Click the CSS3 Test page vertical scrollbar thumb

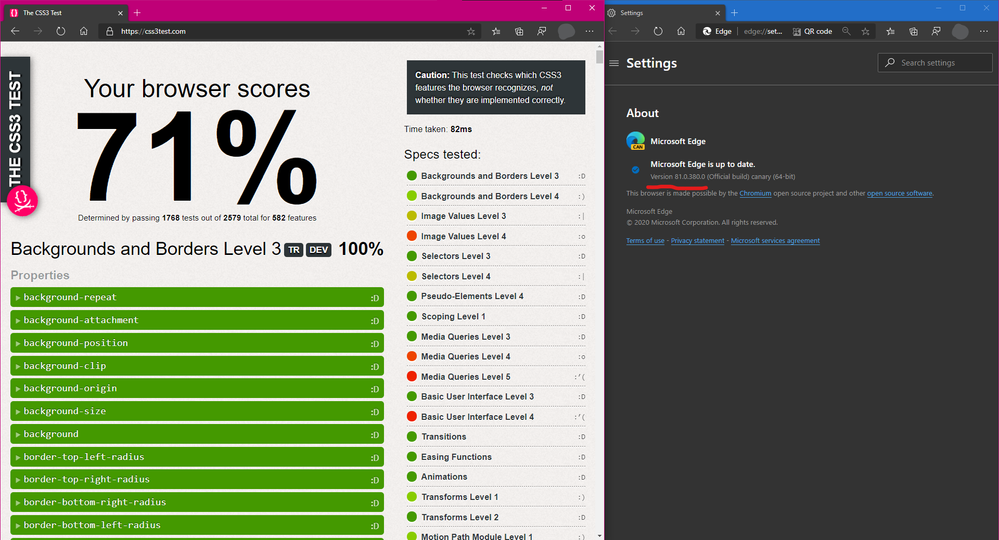coord(599,57)
